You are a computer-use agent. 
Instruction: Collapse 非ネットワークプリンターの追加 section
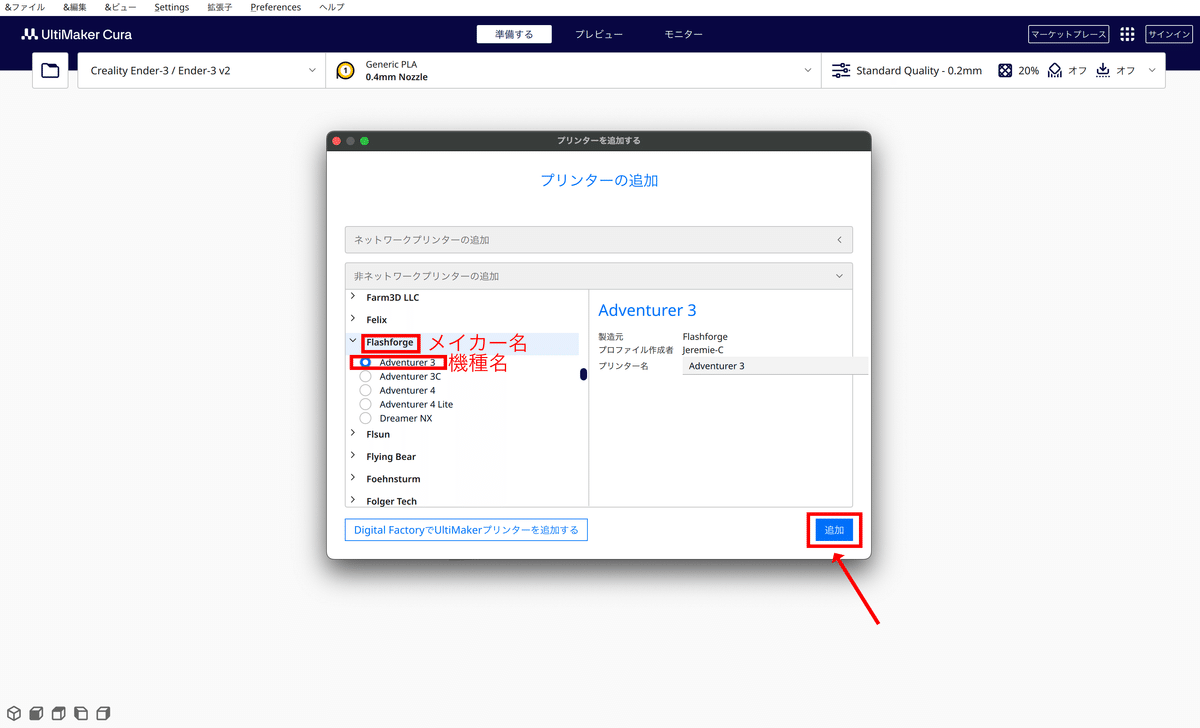(x=598, y=276)
